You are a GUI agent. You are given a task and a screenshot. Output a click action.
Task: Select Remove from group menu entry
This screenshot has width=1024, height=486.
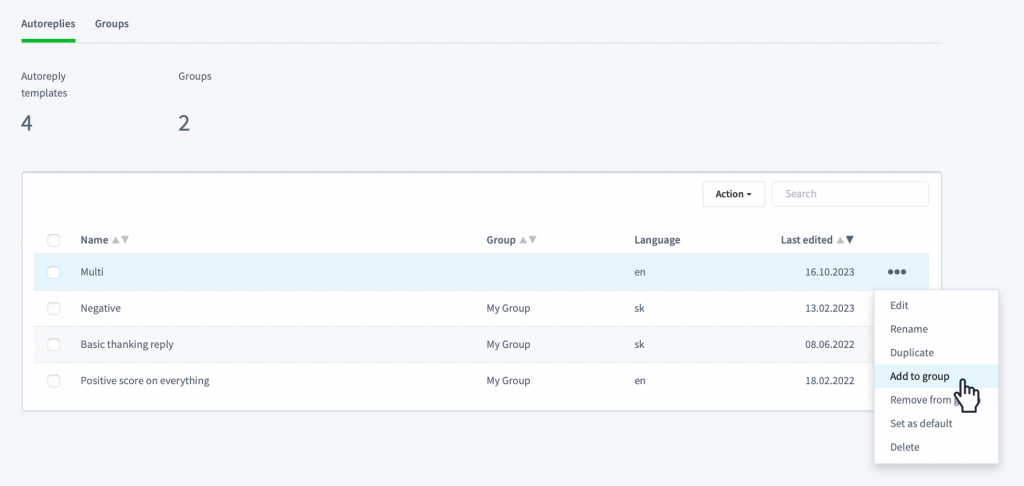click(936, 400)
